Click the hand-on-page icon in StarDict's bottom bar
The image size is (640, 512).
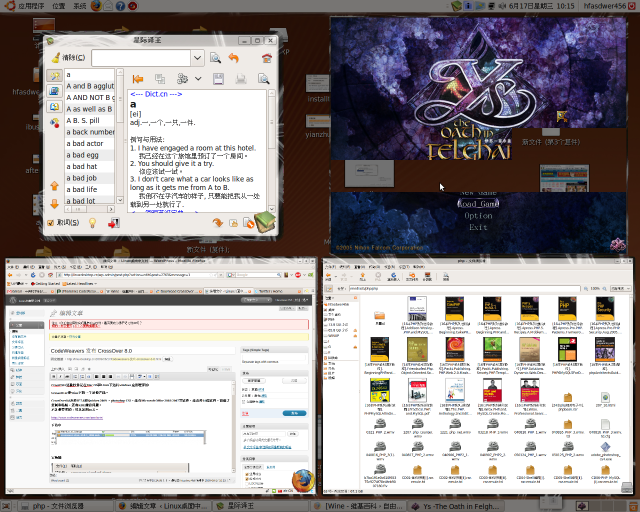(233, 223)
